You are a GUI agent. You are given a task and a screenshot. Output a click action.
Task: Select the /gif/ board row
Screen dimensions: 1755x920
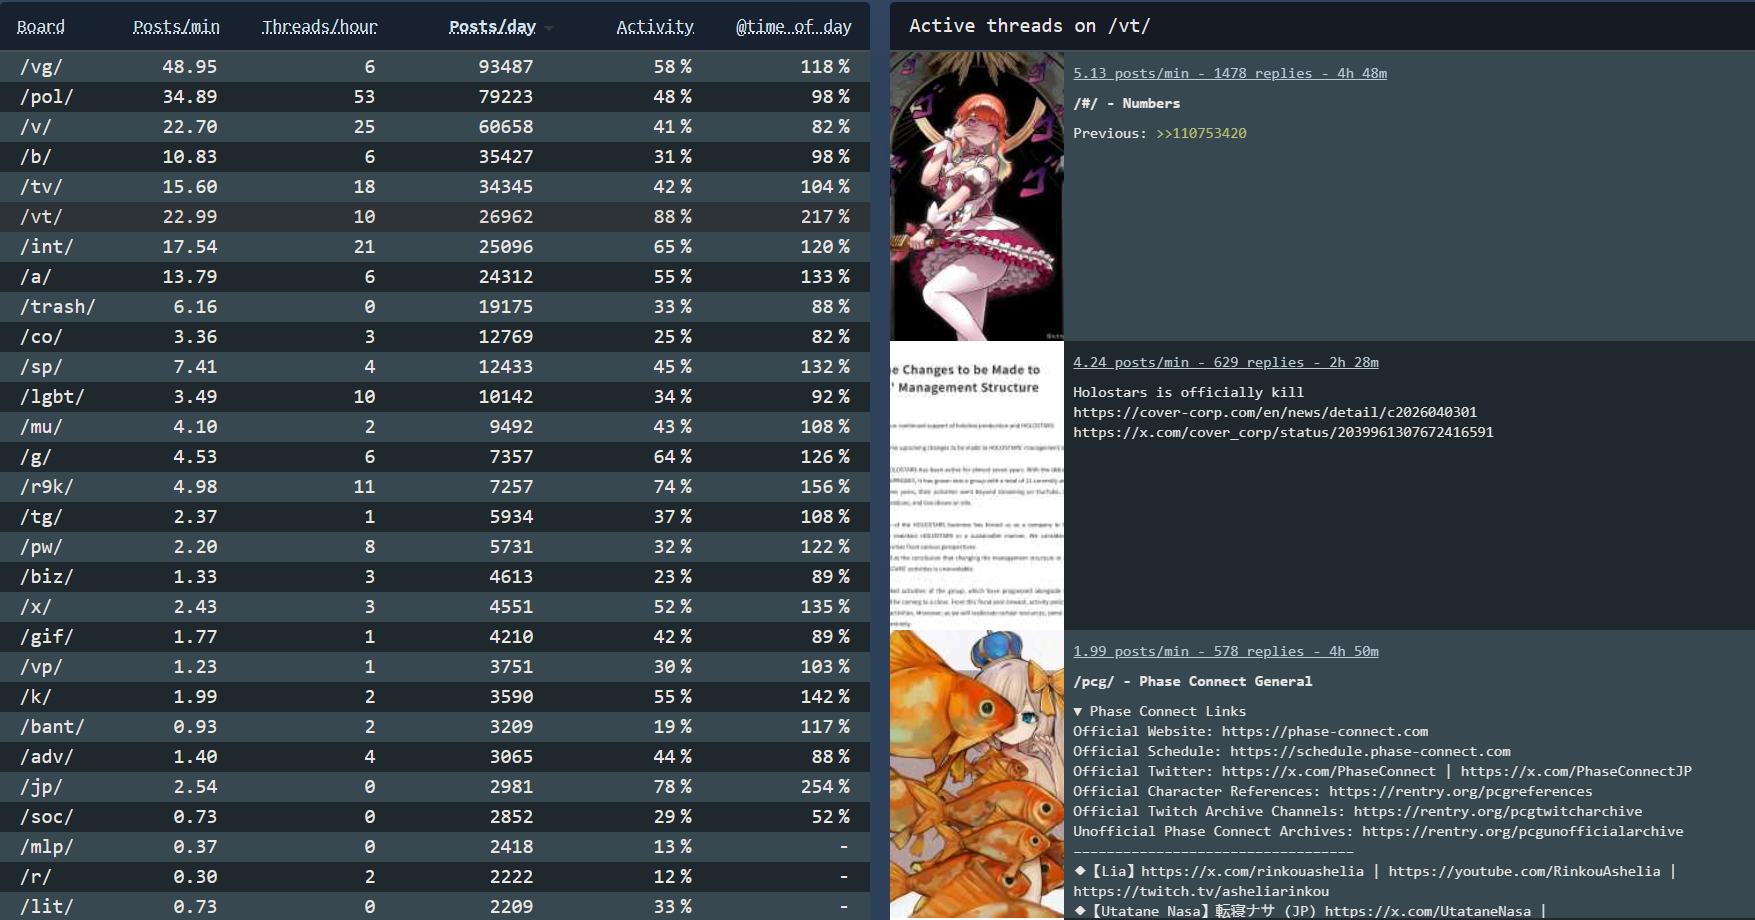pos(435,637)
